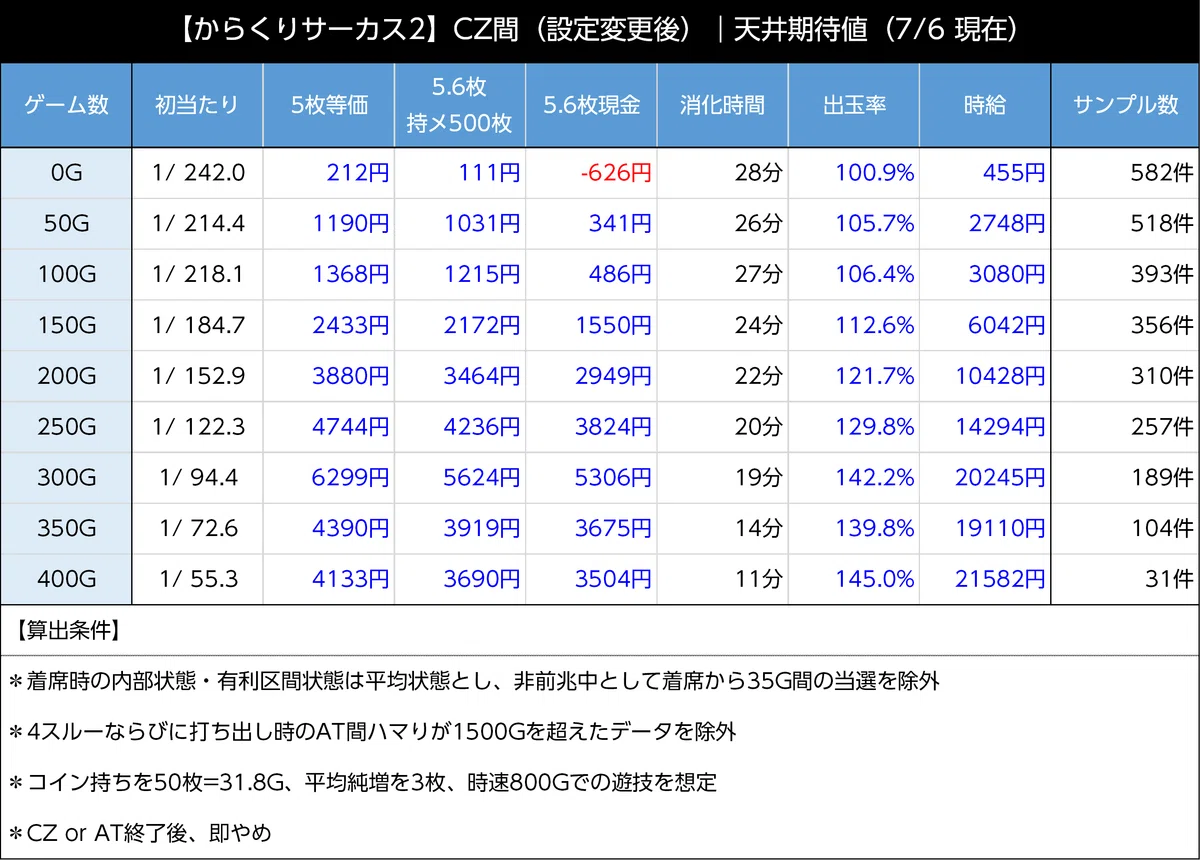1200x860 pixels.
Task: Click the note CZ or AT終了後、即やめ
Action: pyautogui.click(x=140, y=832)
